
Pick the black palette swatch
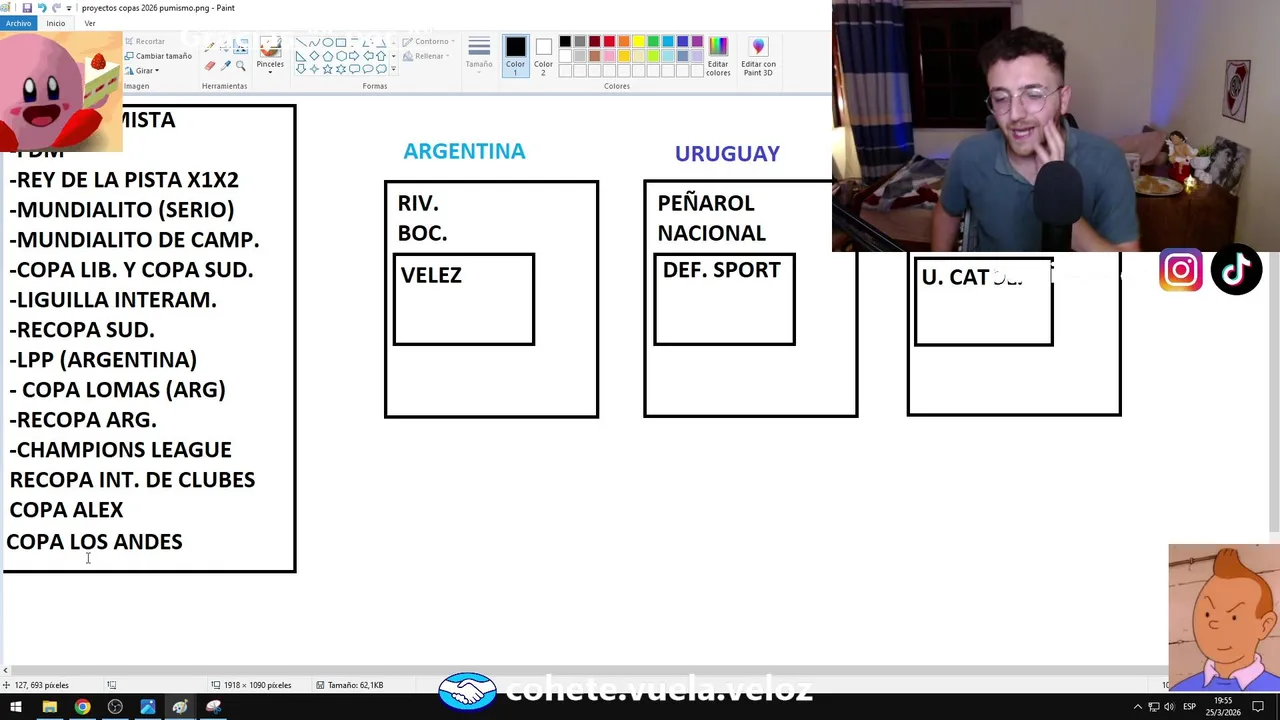565,41
